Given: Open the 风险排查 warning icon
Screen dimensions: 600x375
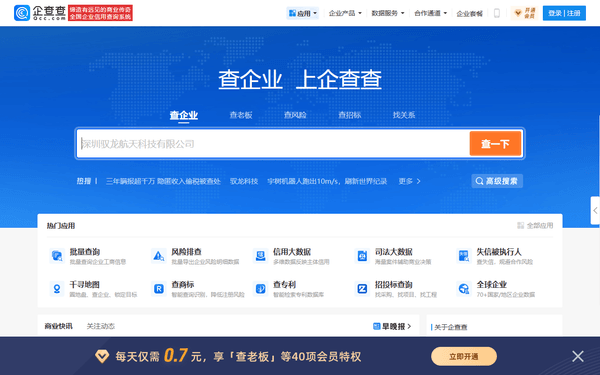Looking at the screenshot, I should [x=158, y=256].
